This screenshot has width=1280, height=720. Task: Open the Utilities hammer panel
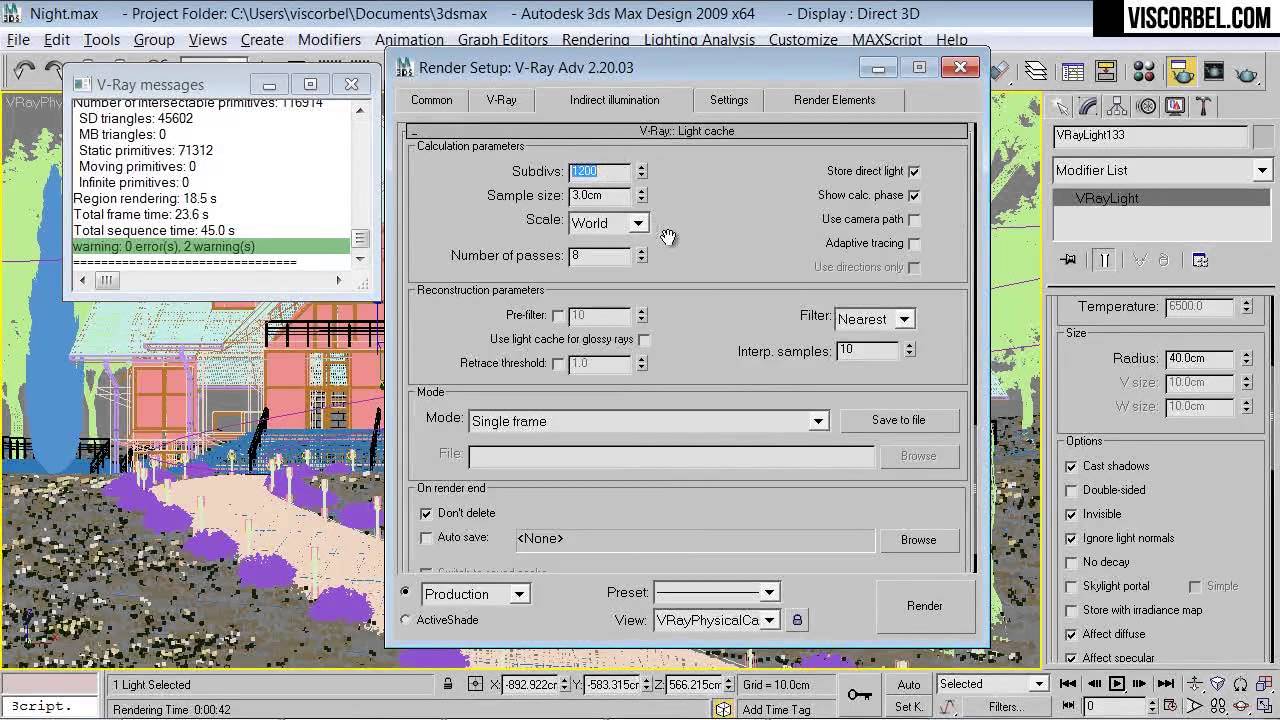tap(1204, 106)
